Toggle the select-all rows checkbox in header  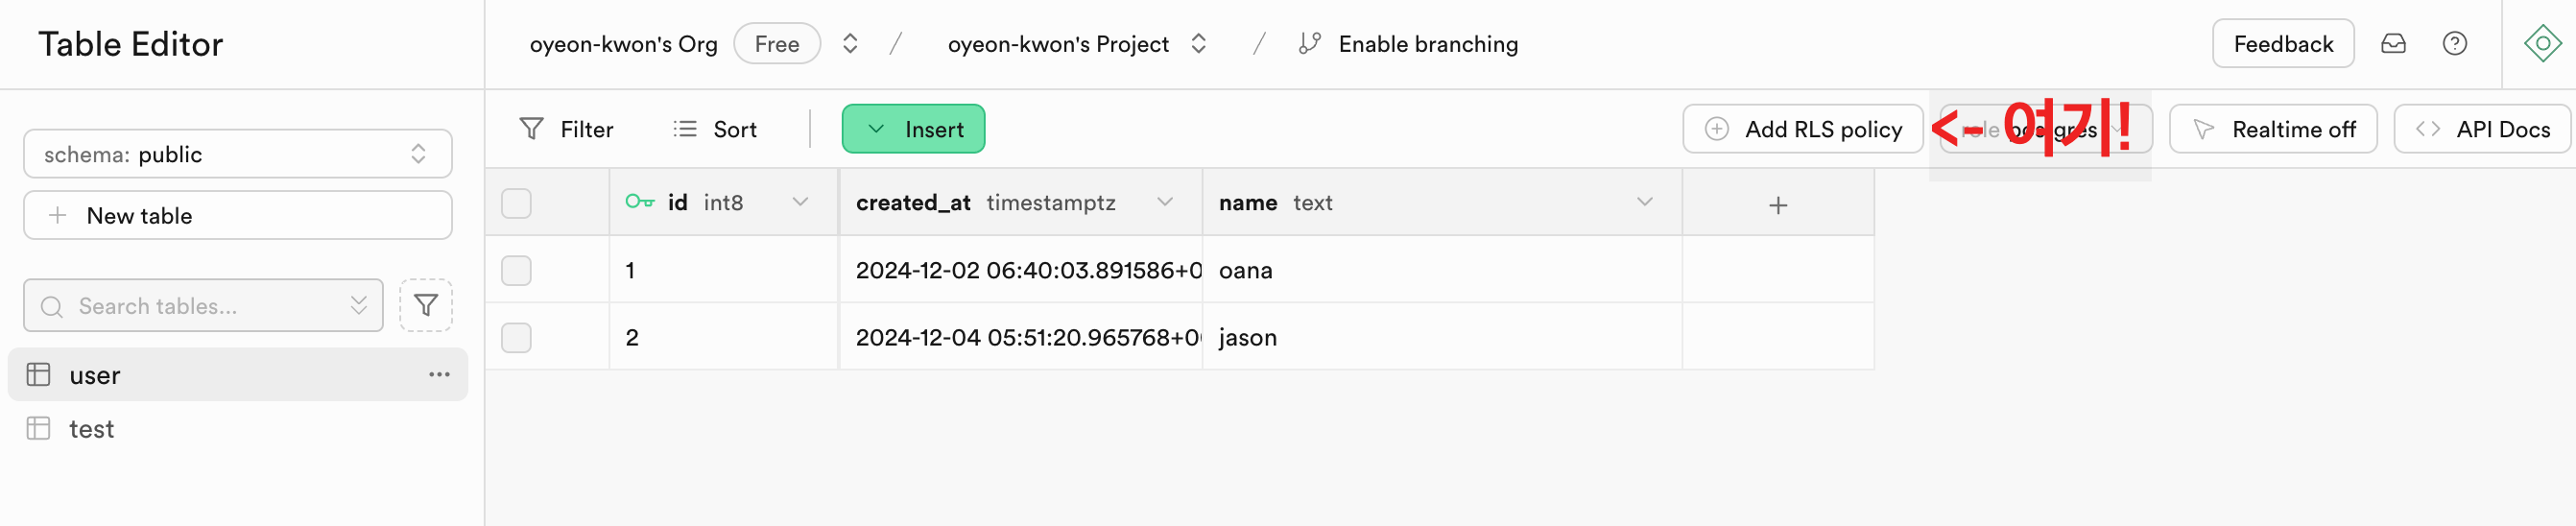pyautogui.click(x=516, y=204)
